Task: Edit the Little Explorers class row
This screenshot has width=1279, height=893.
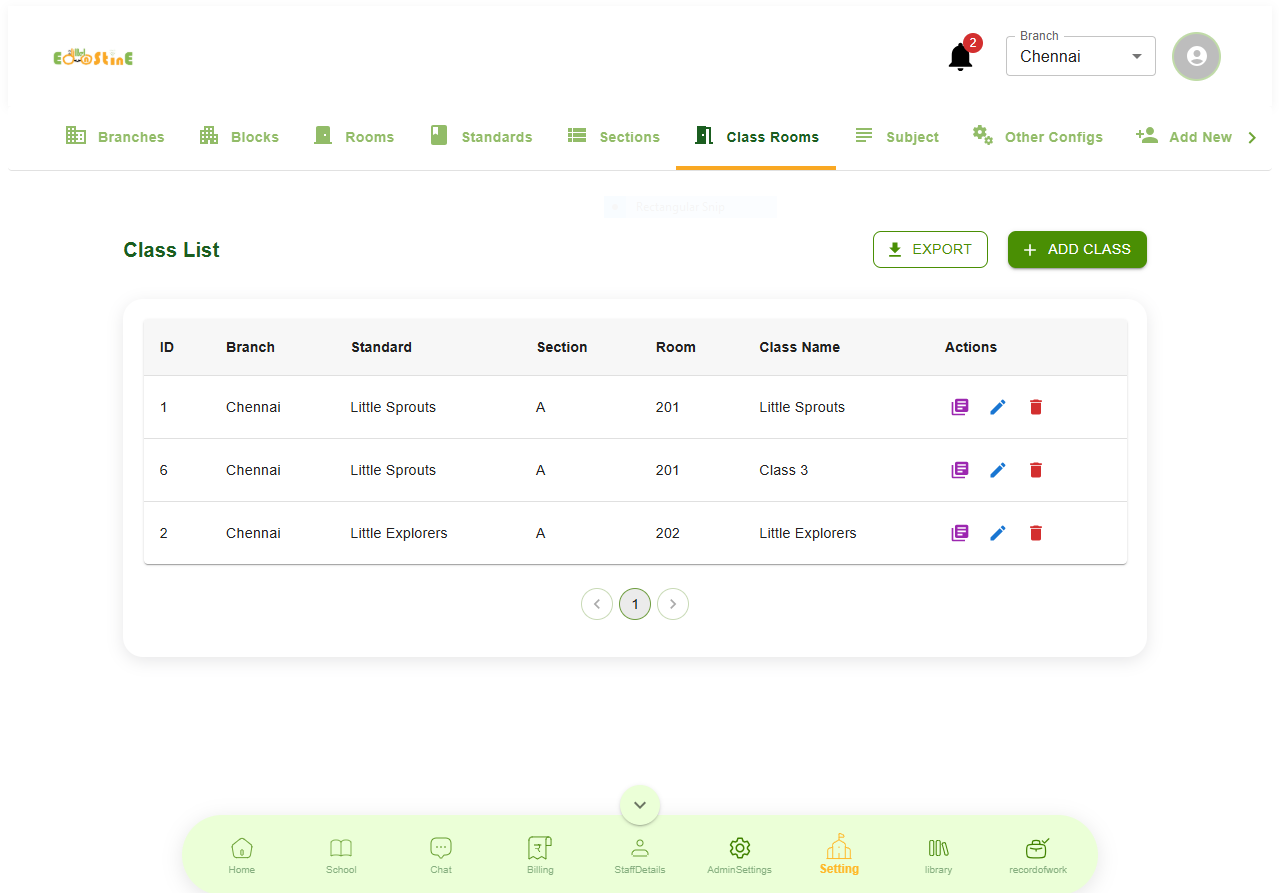Action: click(x=997, y=533)
